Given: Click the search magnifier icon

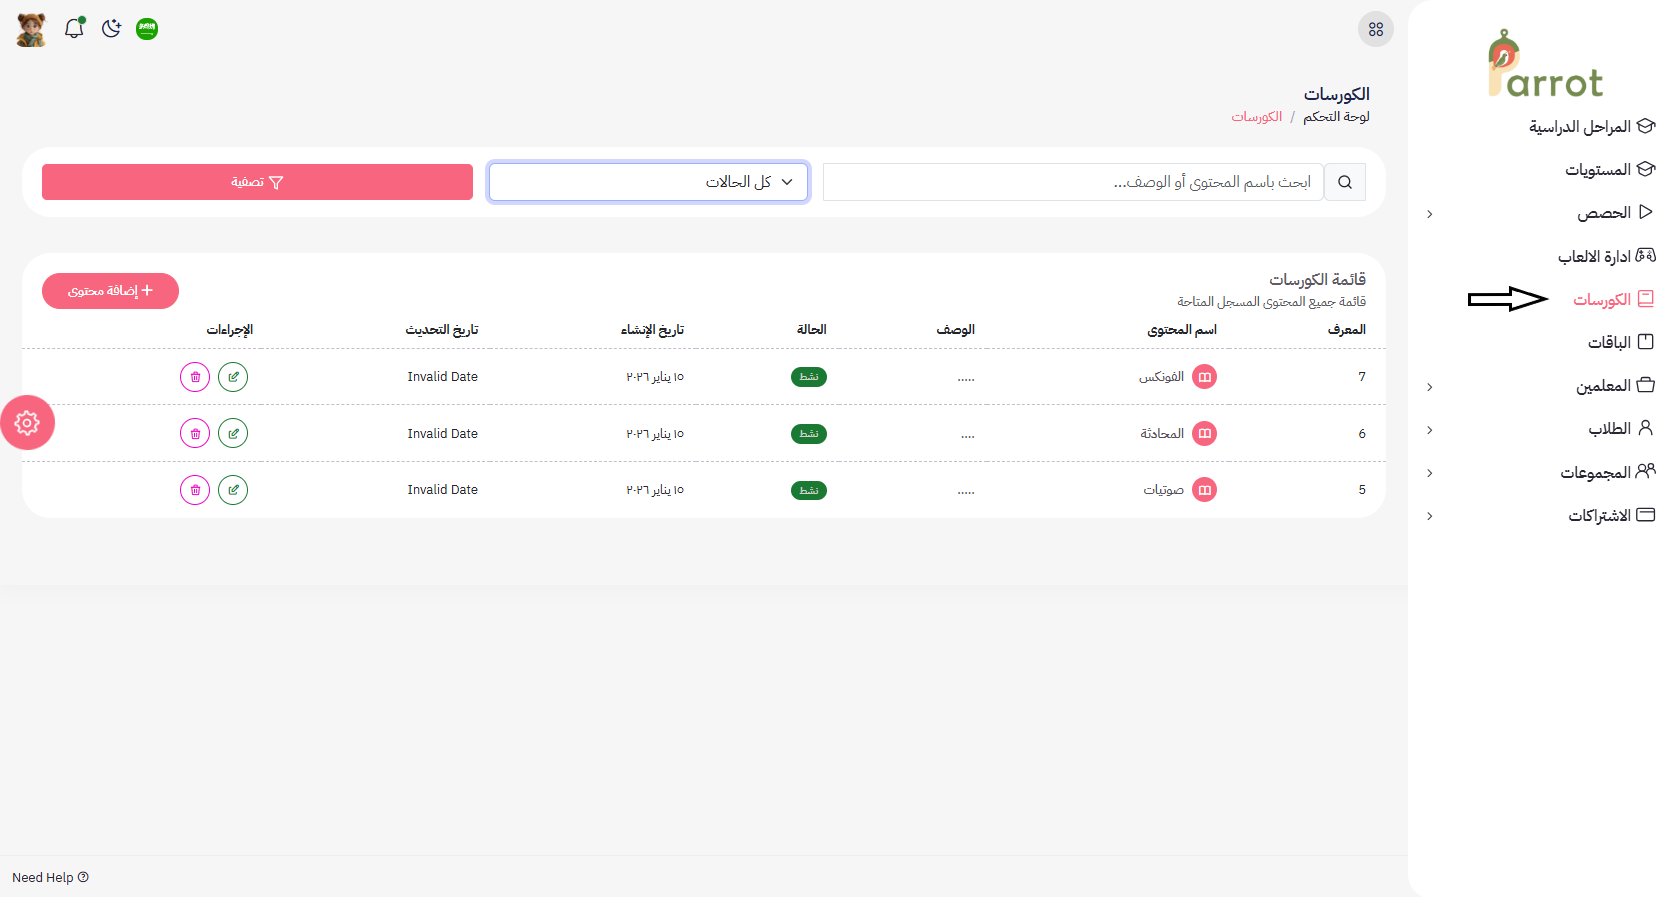Looking at the screenshot, I should coord(1344,182).
